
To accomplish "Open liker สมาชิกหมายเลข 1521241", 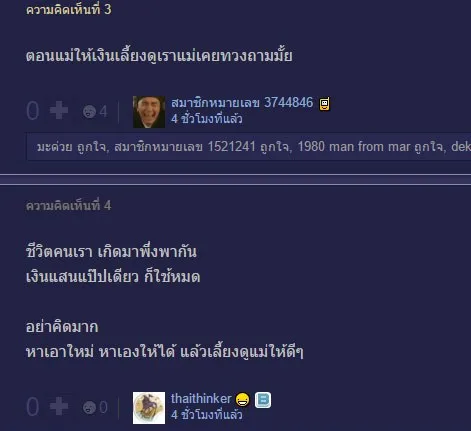I will (185, 147).
